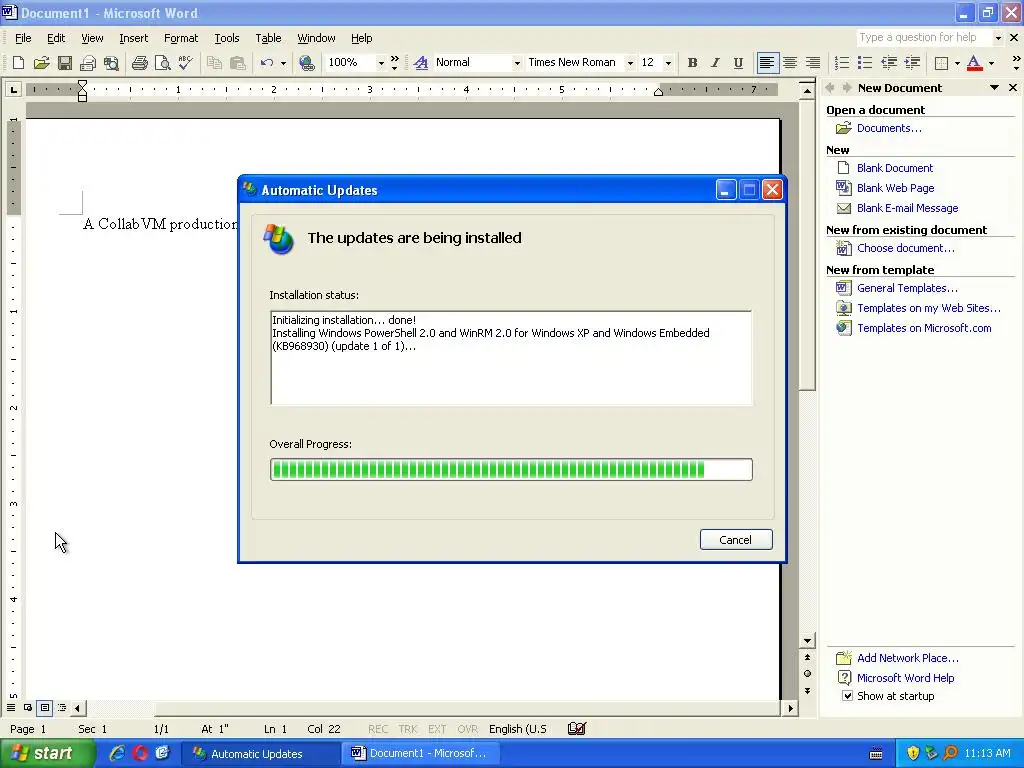Open Microsoft Word Help link
This screenshot has width=1024, height=768.
coord(905,678)
